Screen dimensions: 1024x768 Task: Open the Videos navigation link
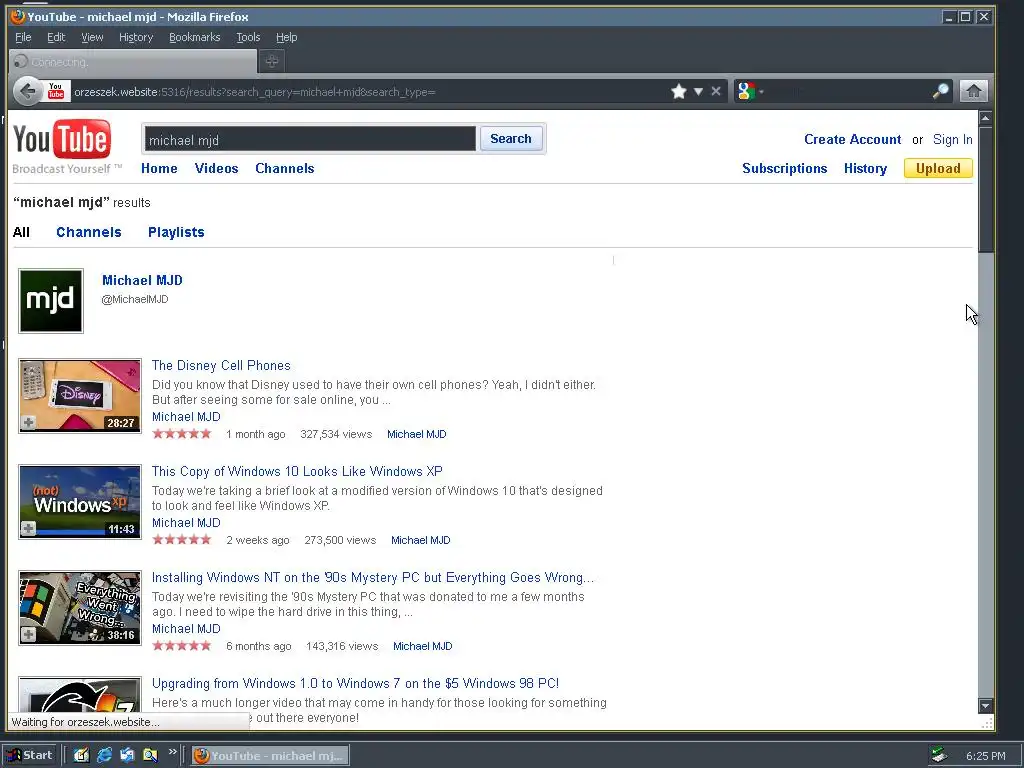(216, 168)
